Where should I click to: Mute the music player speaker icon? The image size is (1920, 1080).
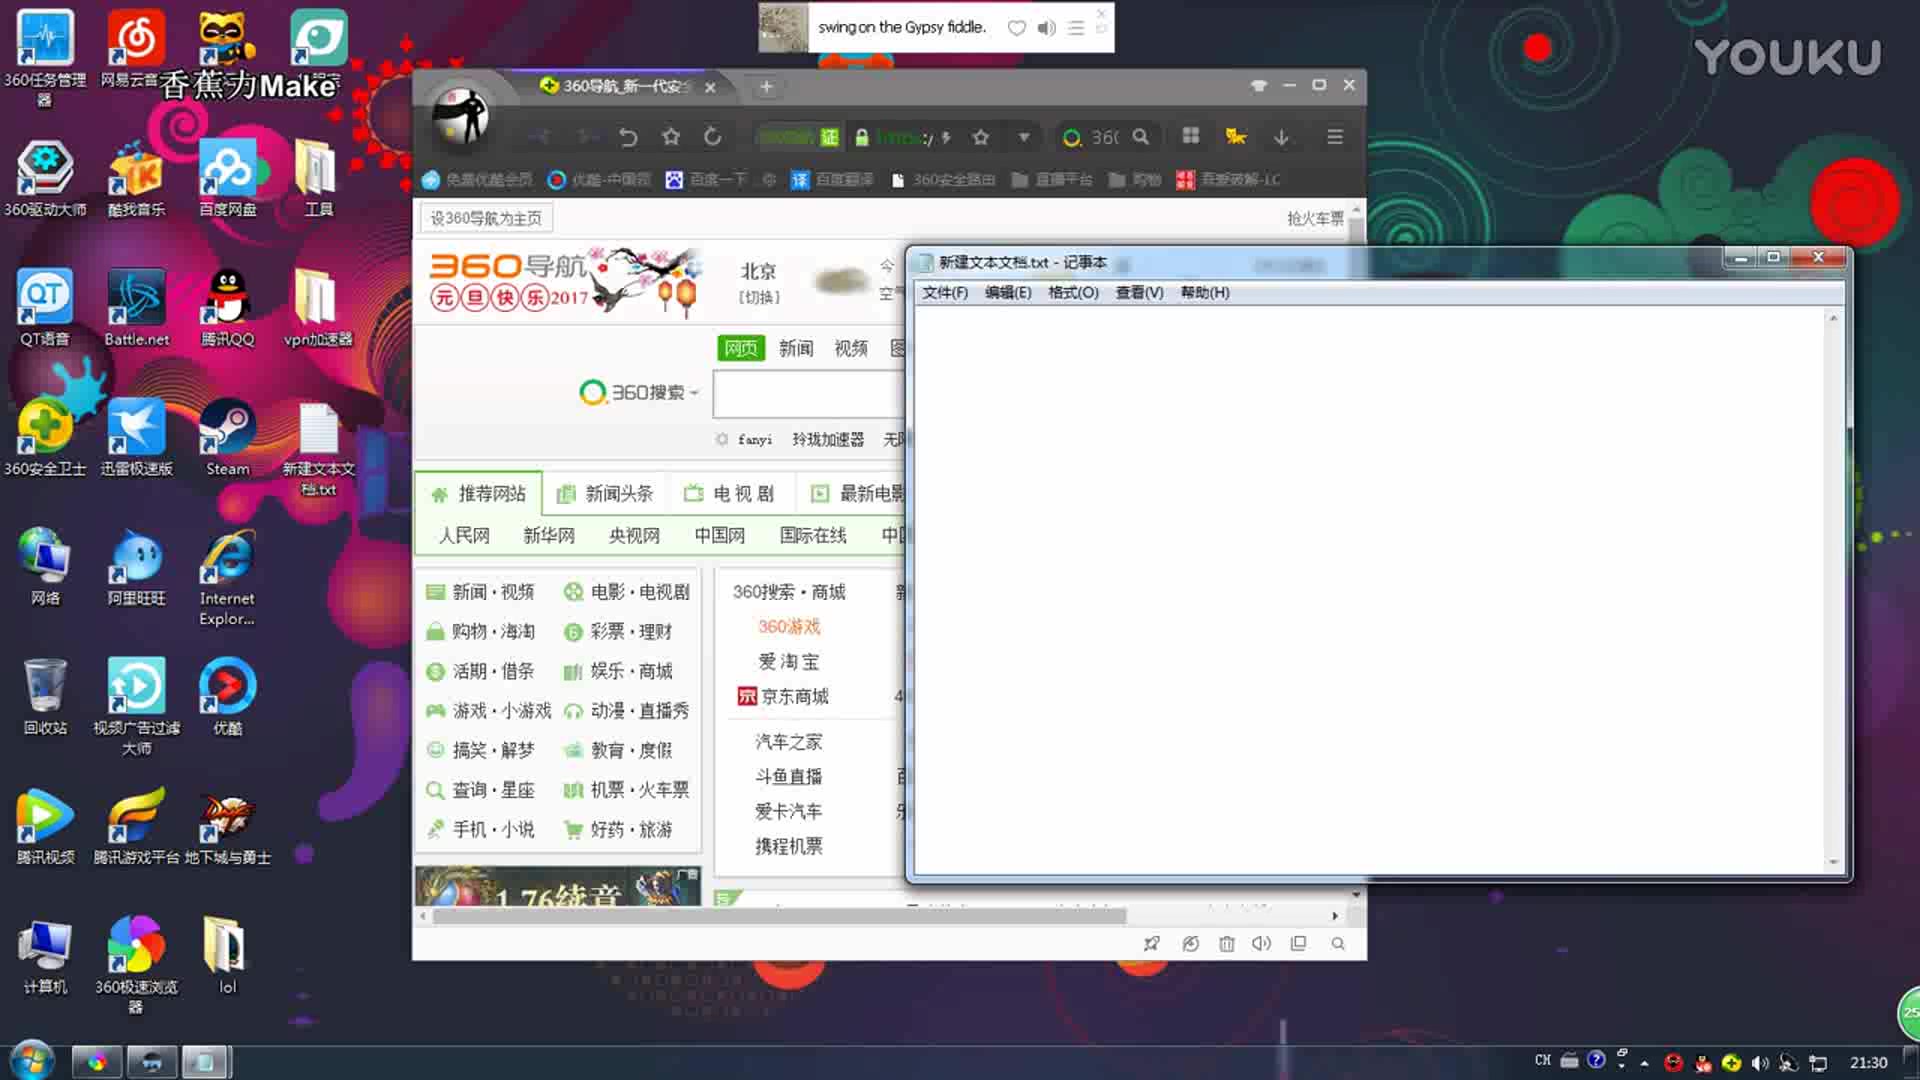pos(1046,28)
